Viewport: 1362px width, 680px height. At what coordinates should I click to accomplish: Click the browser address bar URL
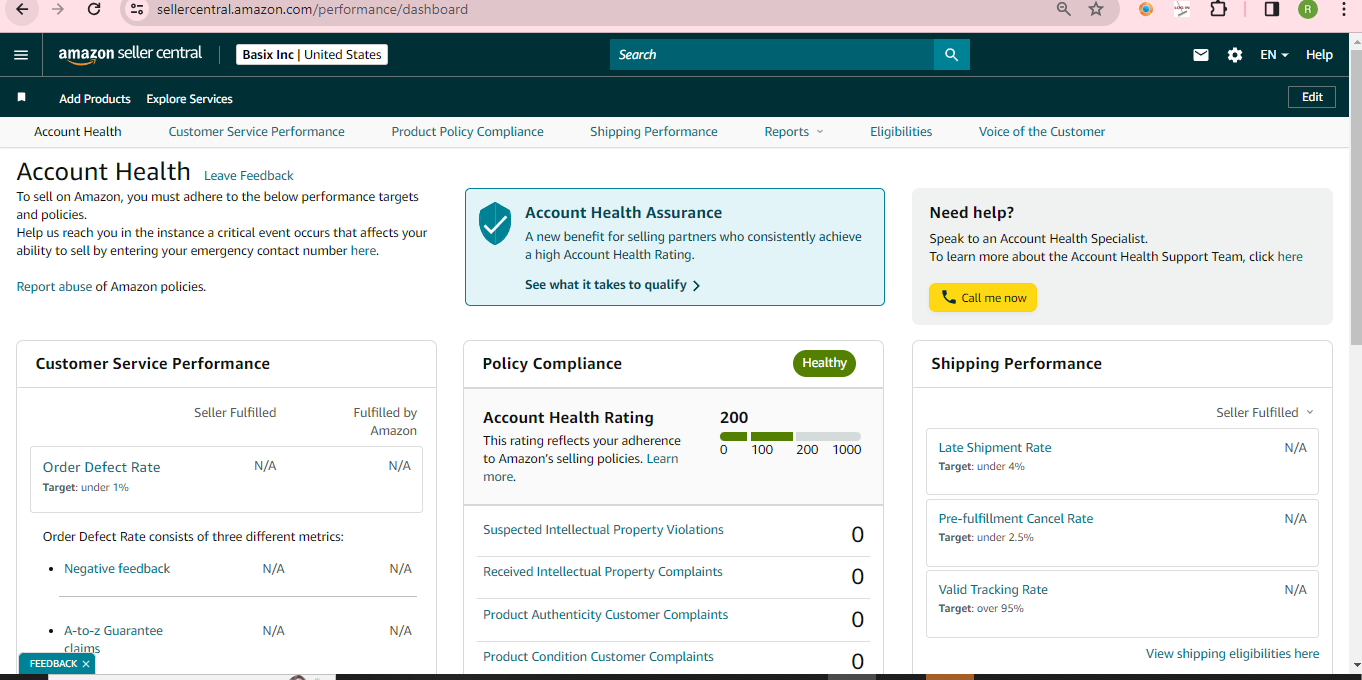coord(312,10)
